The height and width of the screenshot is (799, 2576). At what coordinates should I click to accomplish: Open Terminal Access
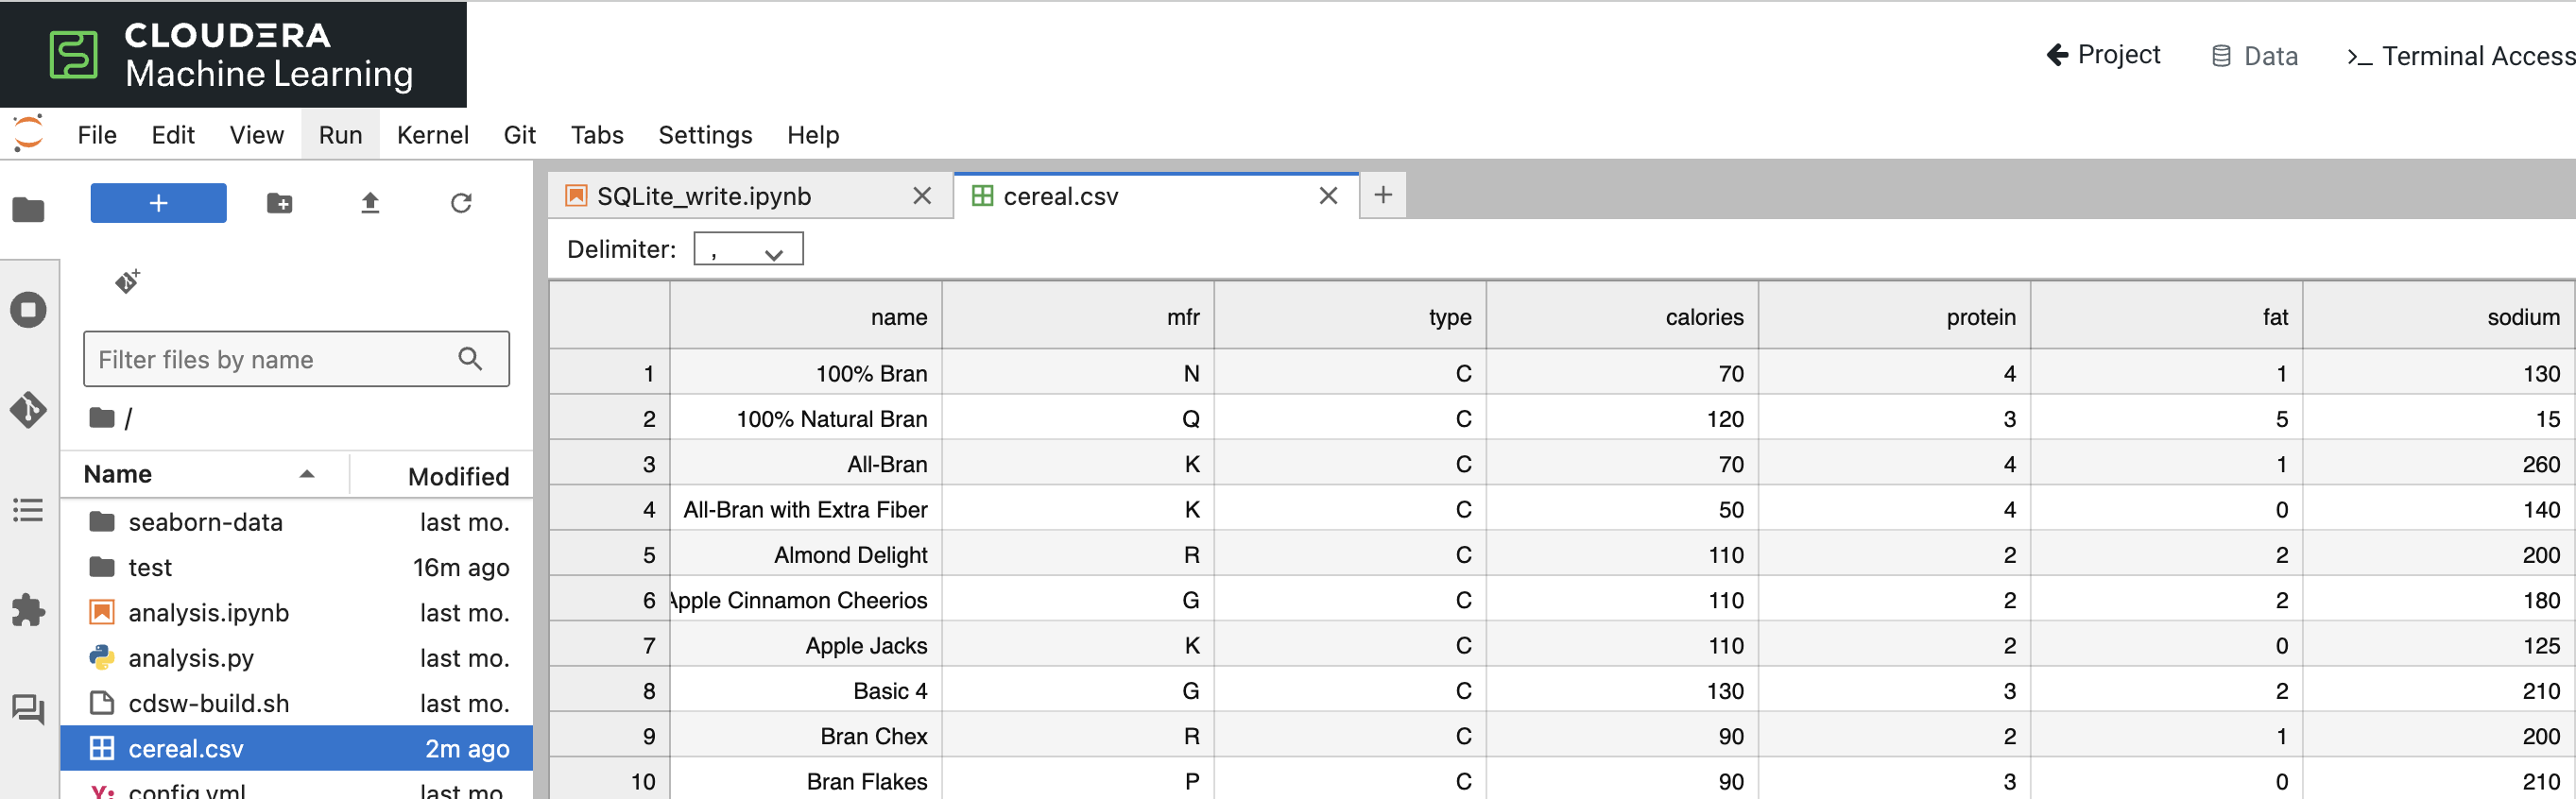[x=2461, y=56]
